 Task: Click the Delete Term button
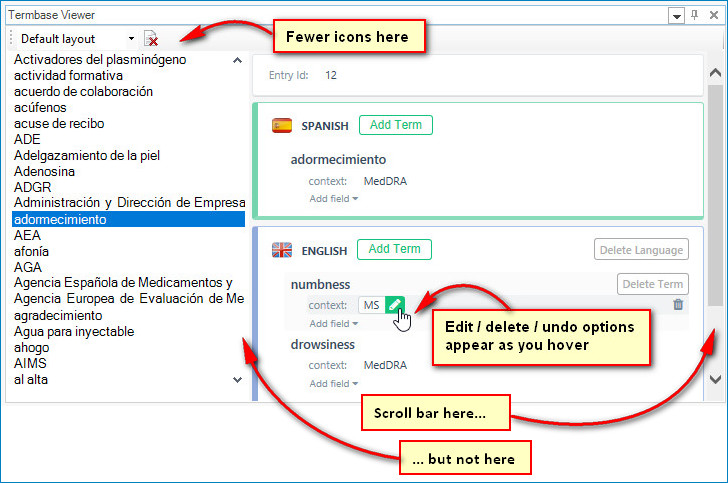653,284
